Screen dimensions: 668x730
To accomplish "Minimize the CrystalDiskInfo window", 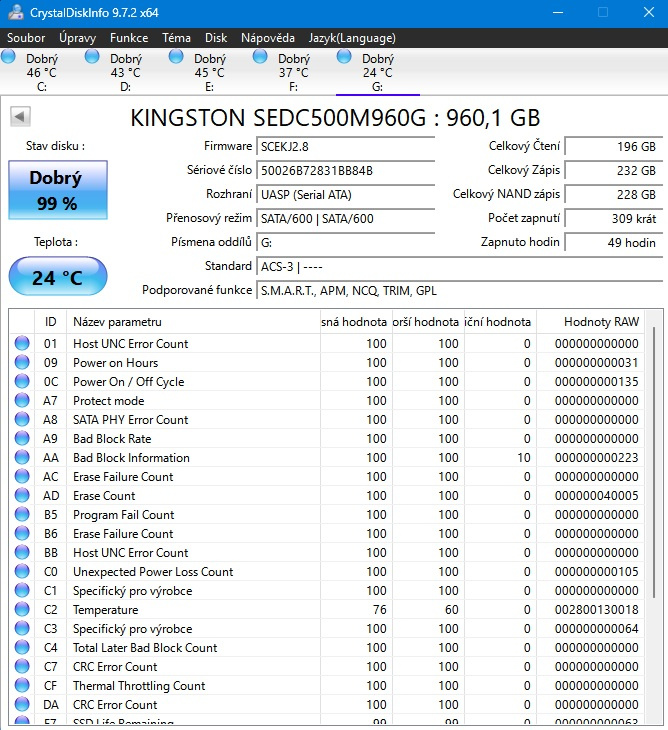I will tap(558, 13).
